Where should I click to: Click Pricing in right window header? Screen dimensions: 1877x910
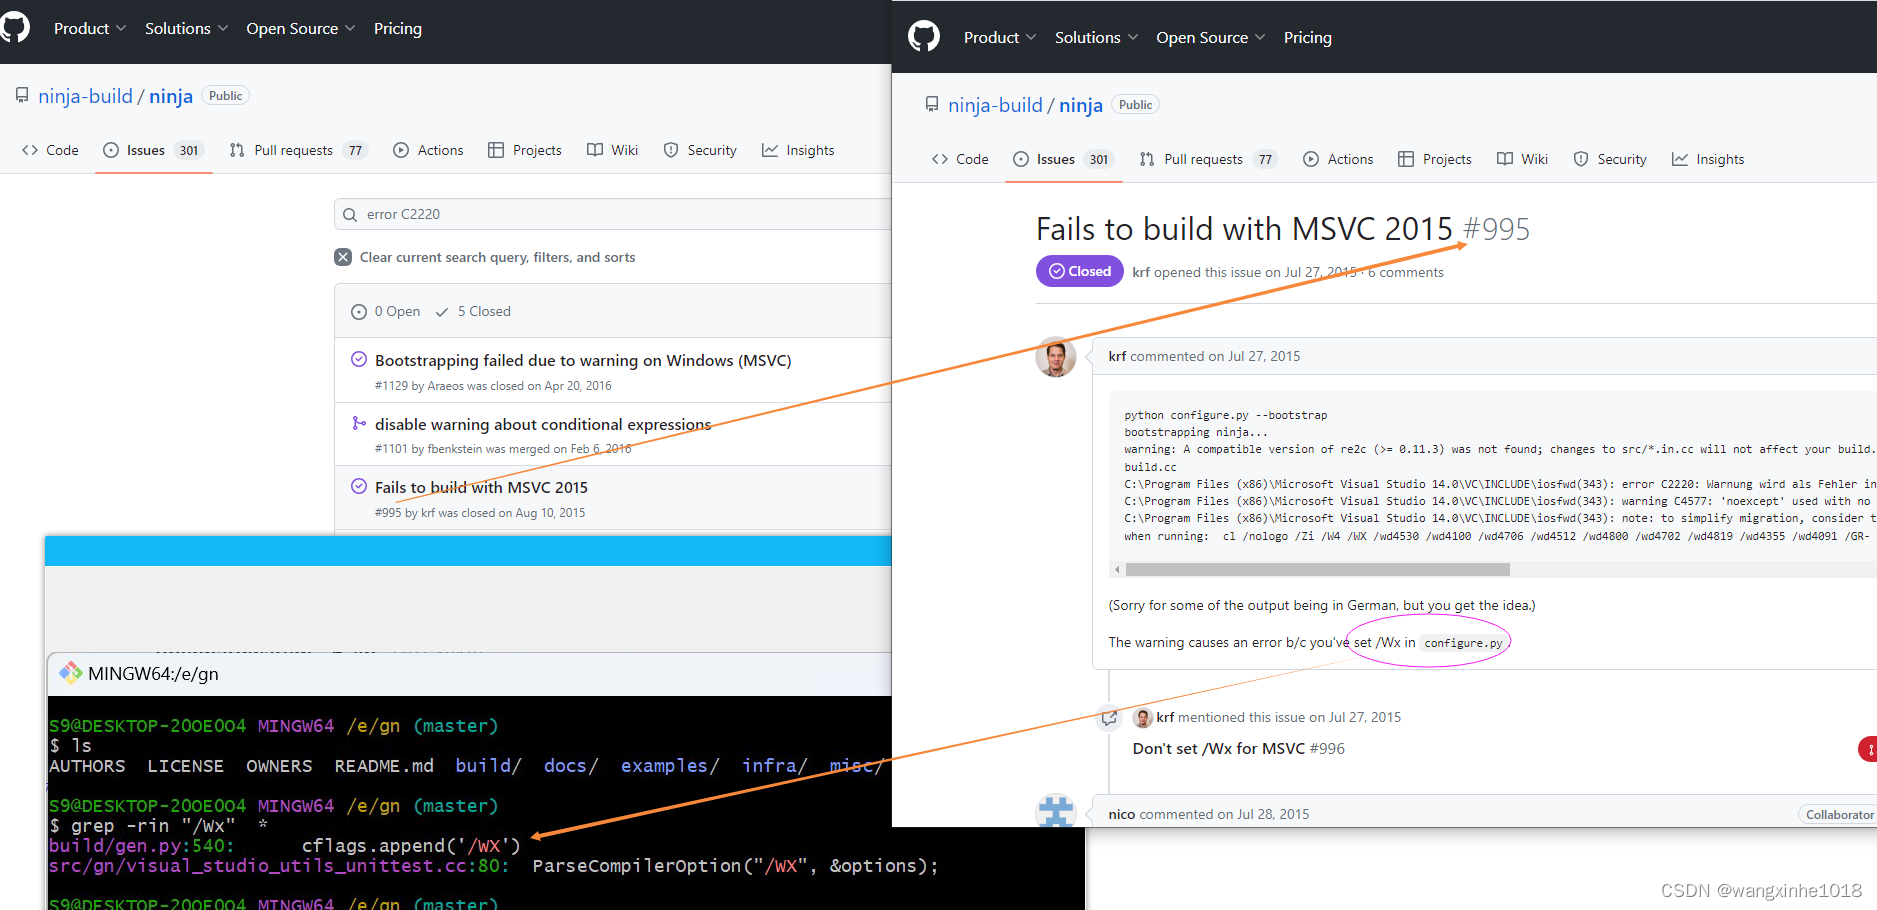(x=1308, y=37)
